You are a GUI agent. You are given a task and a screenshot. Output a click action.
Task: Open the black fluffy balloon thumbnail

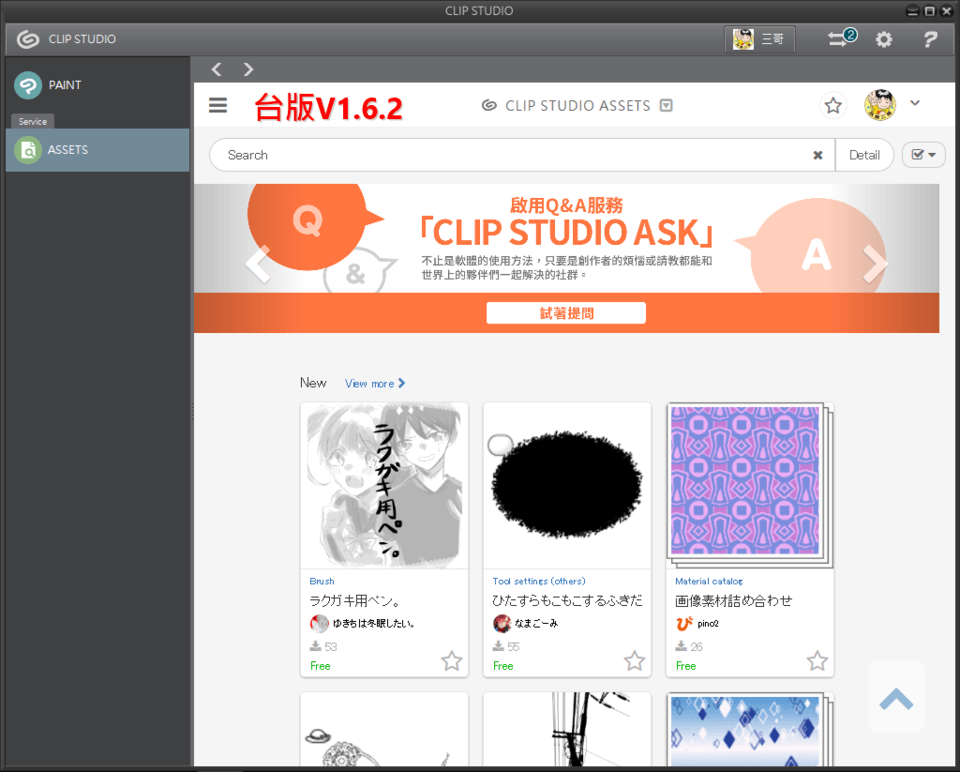pos(567,485)
